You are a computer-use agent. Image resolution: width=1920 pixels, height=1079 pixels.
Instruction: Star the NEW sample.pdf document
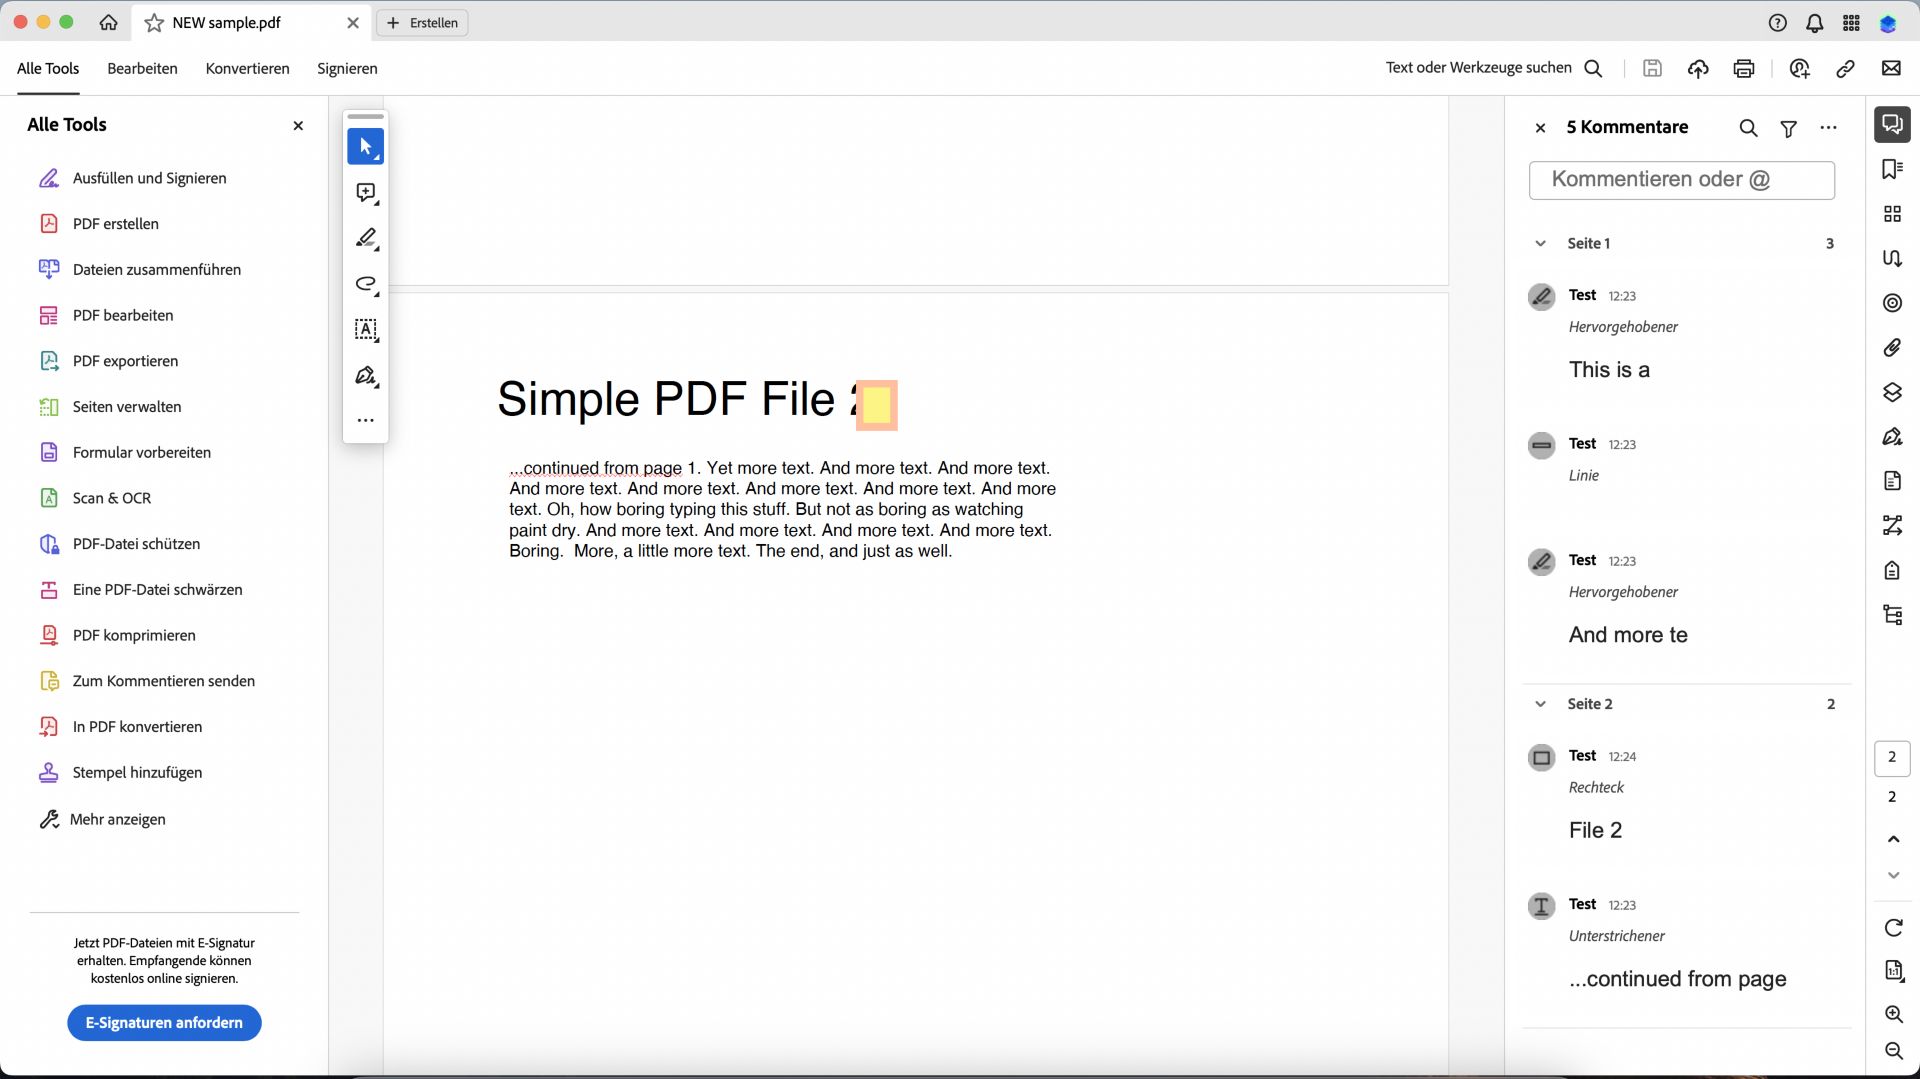coord(154,23)
